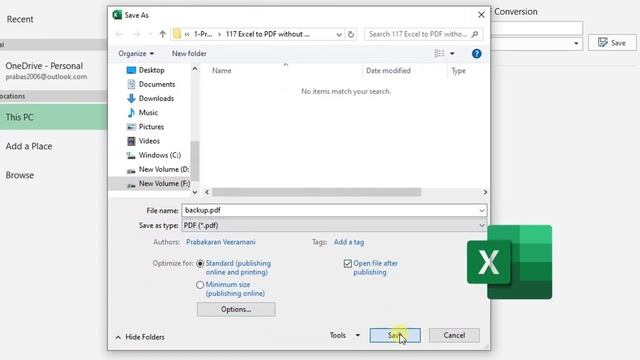The image size is (640, 360).
Task: Sort by Name column header
Action: [x=222, y=71]
